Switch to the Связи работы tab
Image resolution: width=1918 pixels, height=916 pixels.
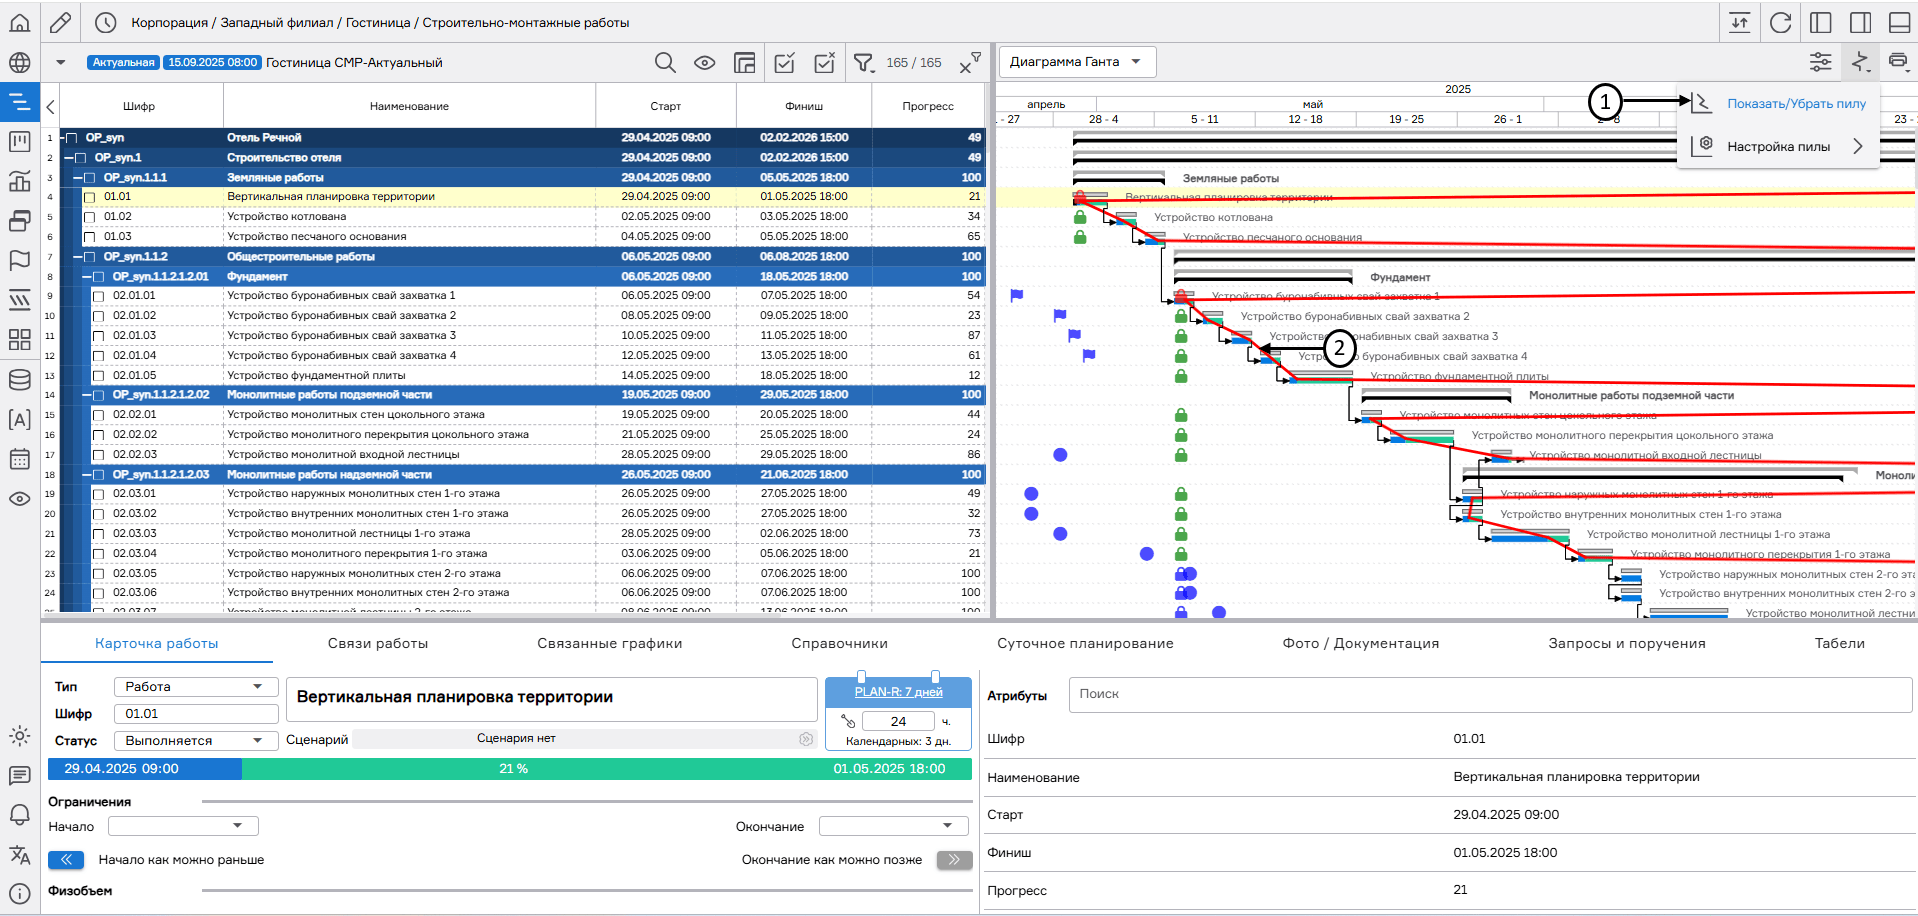coord(377,644)
